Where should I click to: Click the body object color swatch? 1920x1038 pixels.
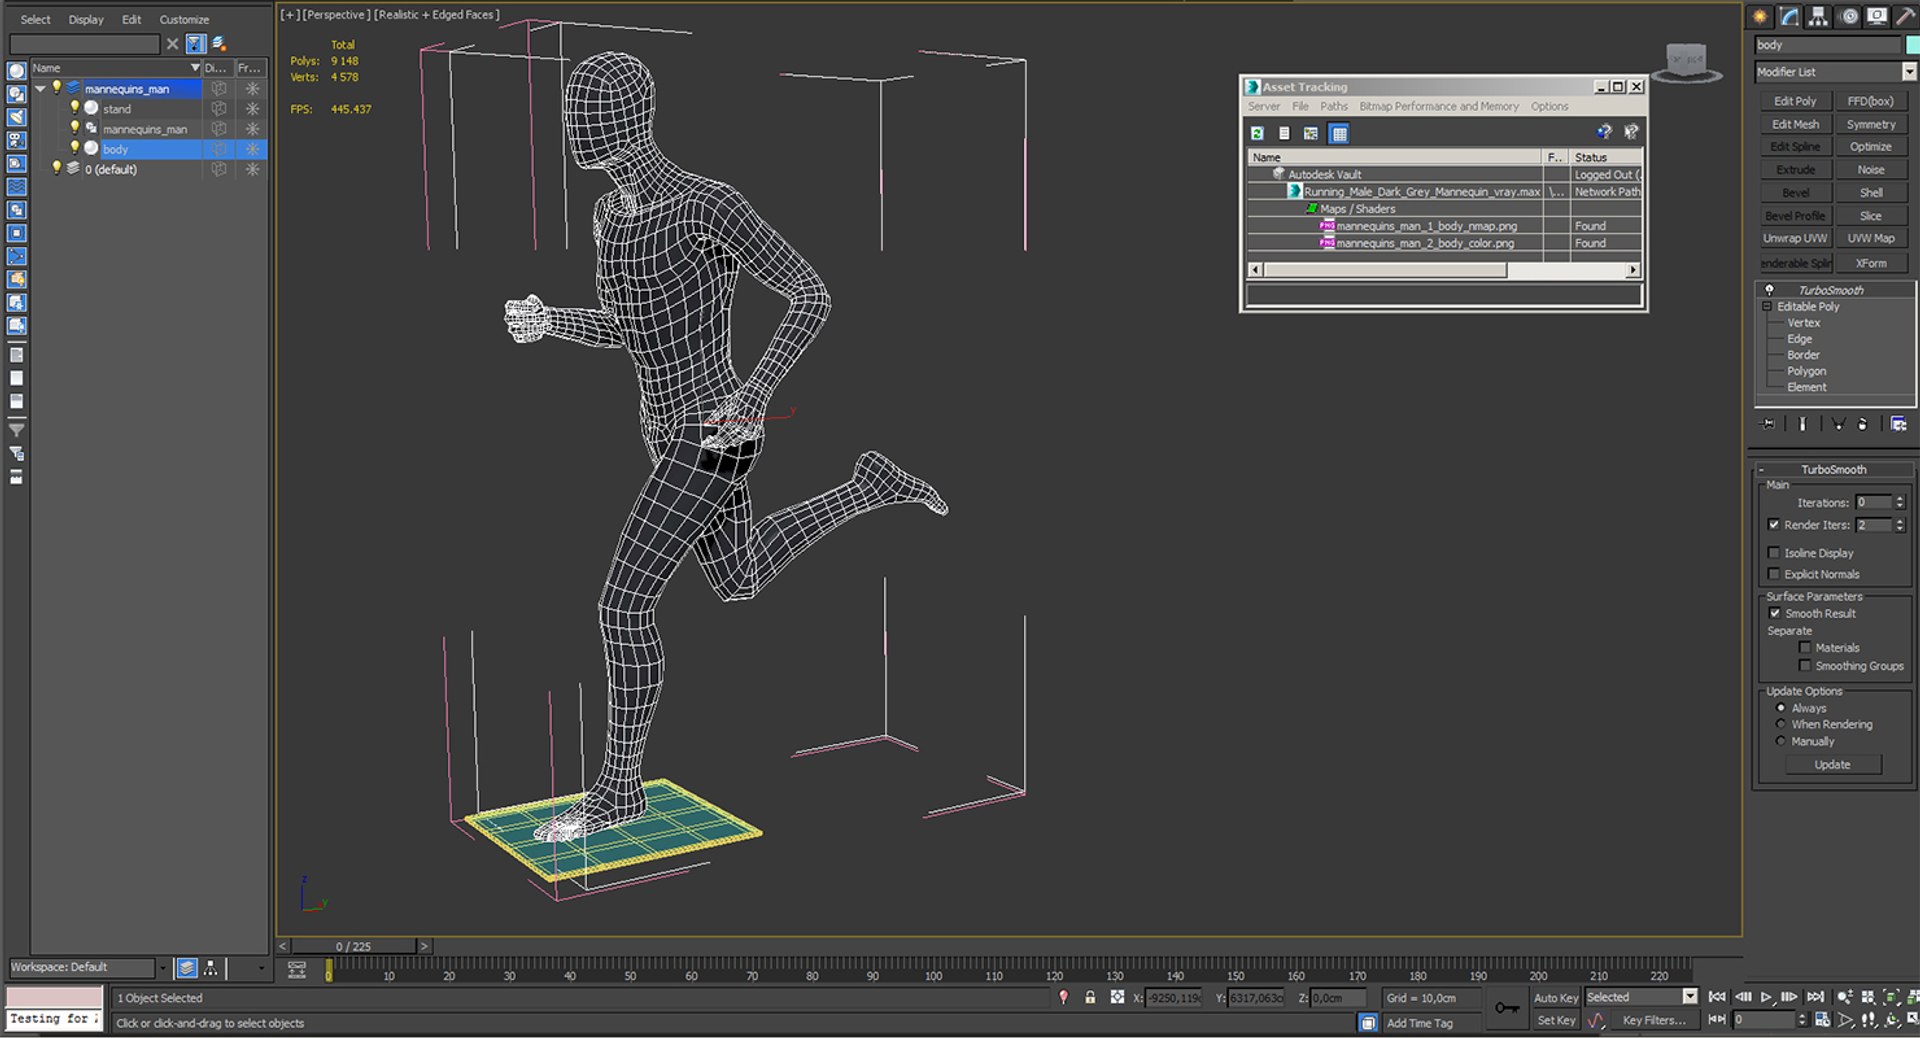(x=1912, y=44)
